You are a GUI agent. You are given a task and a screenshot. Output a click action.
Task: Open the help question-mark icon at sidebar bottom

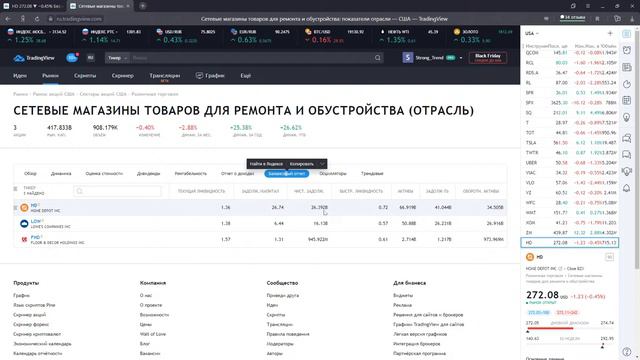(x=627, y=351)
